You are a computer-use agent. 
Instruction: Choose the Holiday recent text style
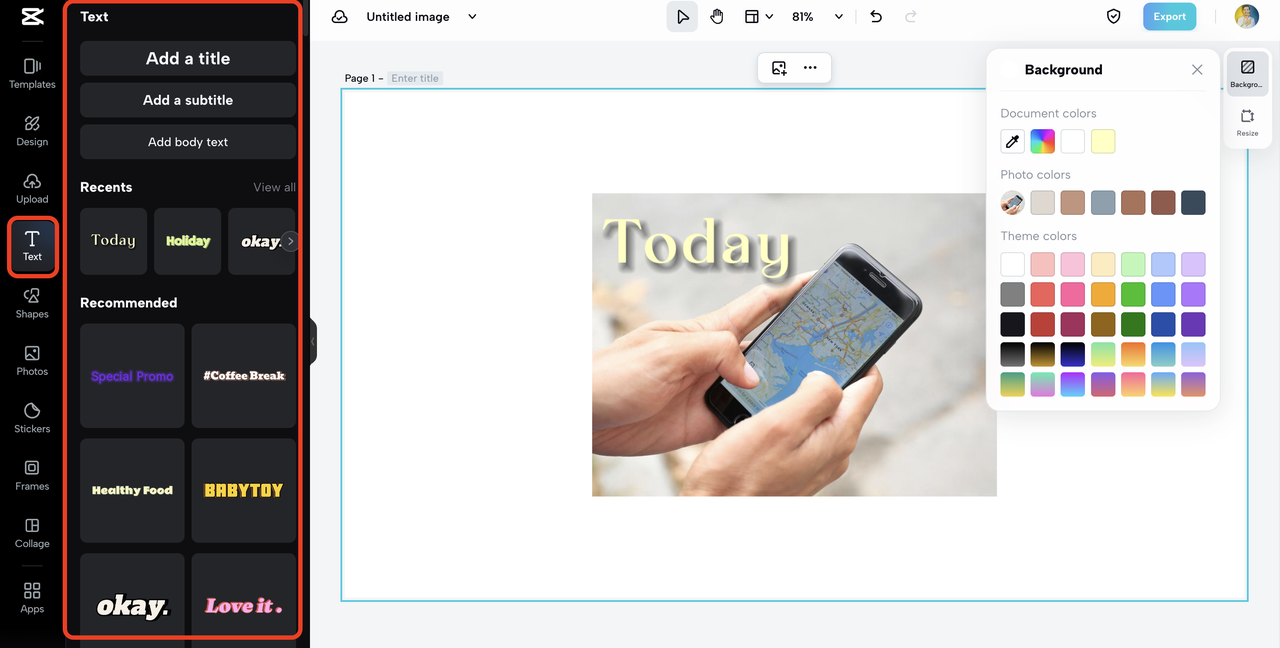click(x=188, y=241)
